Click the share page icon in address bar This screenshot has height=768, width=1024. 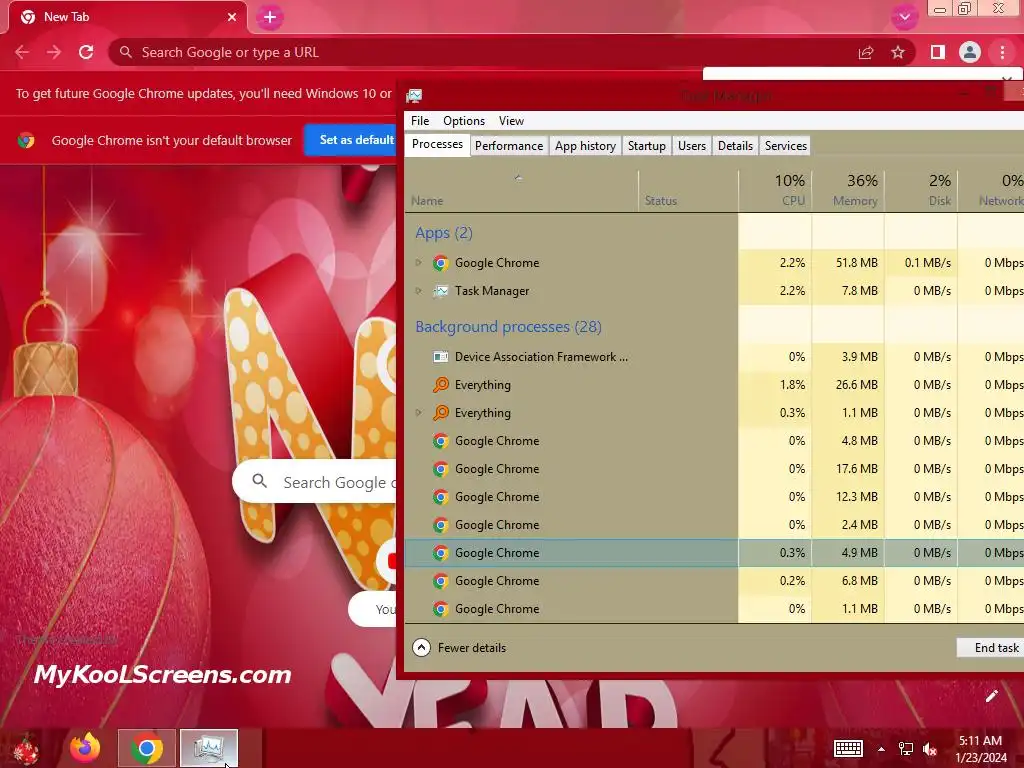[866, 52]
